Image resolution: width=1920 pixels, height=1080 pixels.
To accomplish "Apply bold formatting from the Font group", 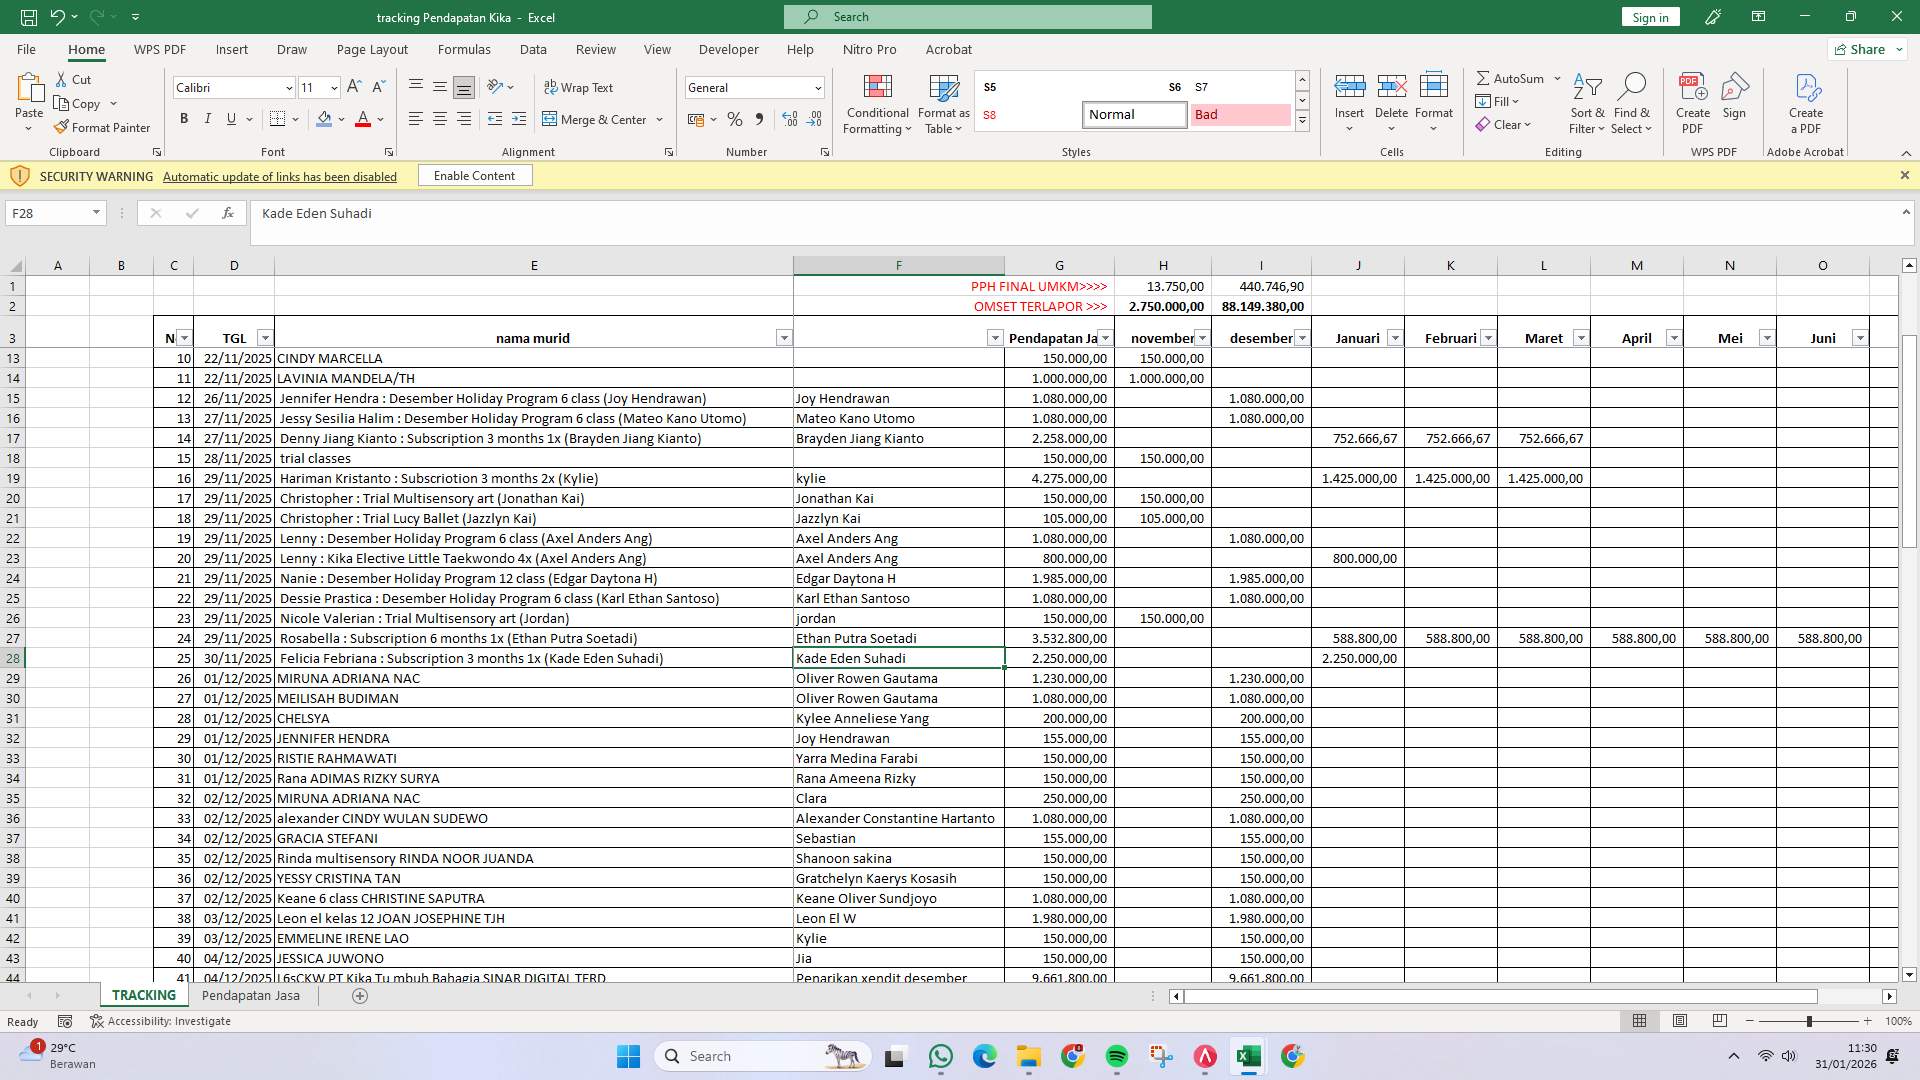I will tap(184, 119).
